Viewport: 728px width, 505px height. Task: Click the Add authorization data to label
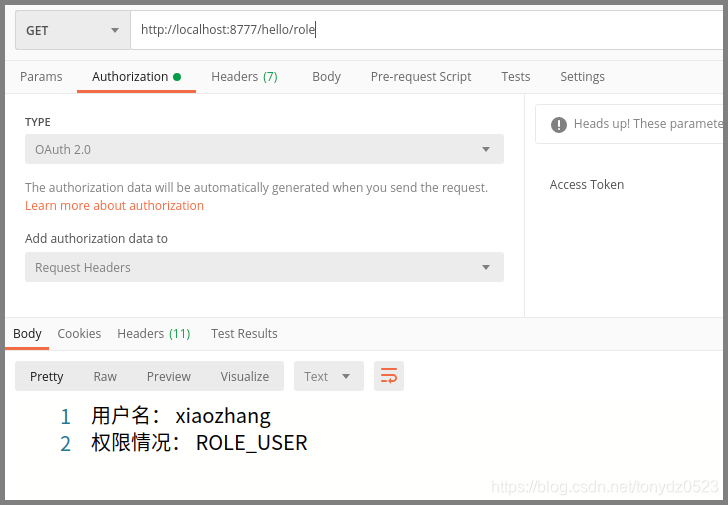click(x=96, y=239)
